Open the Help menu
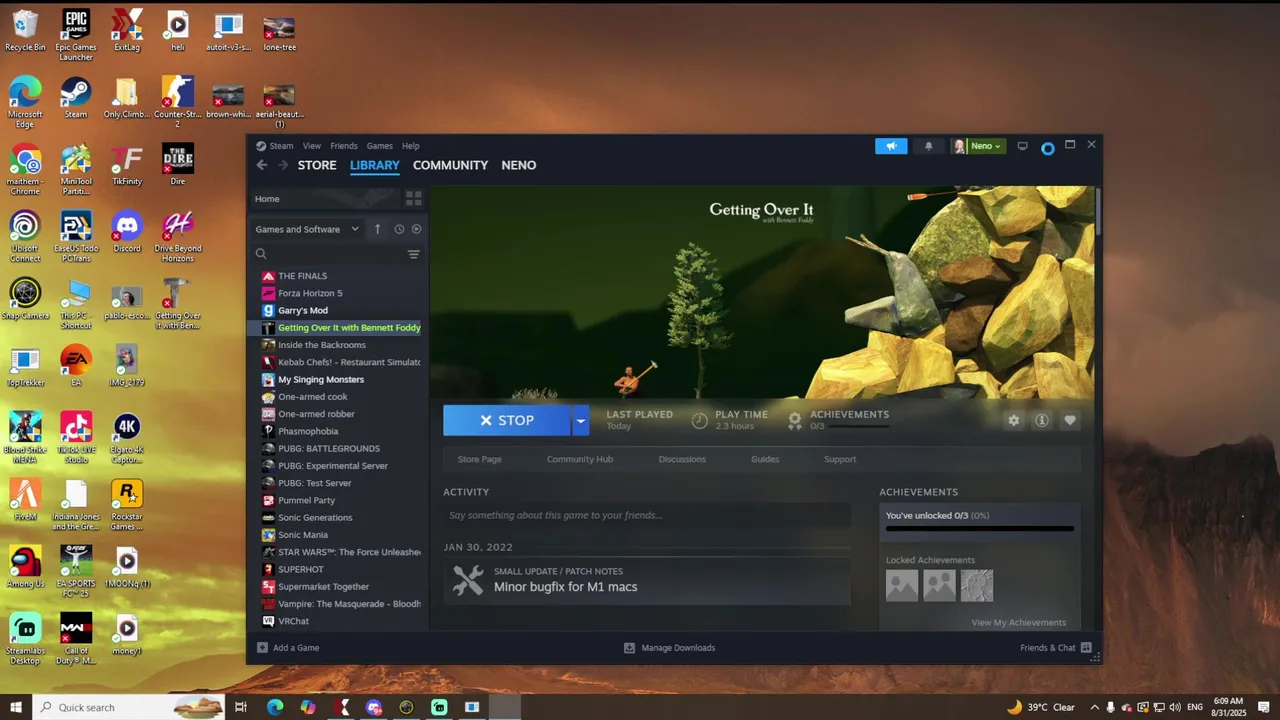Image resolution: width=1280 pixels, height=720 pixels. tap(411, 146)
